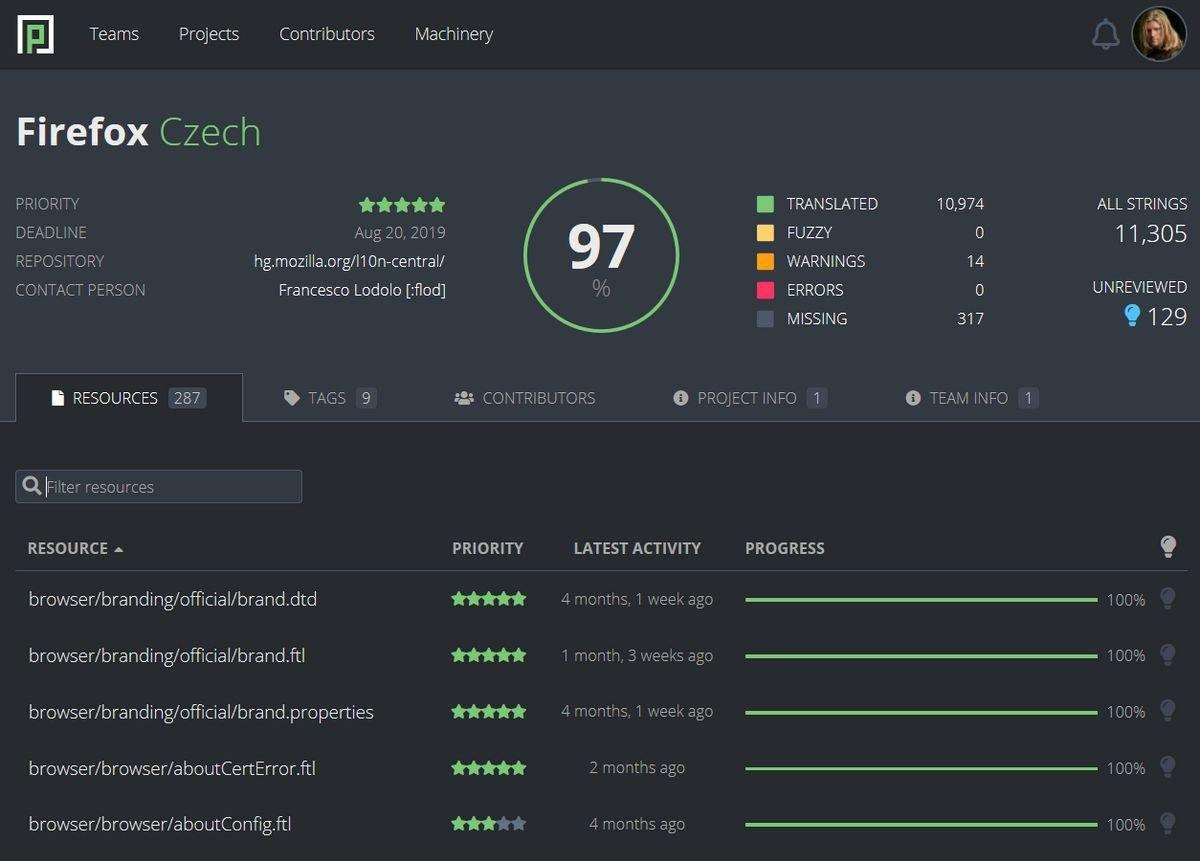This screenshot has width=1200, height=861.
Task: Switch to the Tags tab label
Action: pos(327,398)
